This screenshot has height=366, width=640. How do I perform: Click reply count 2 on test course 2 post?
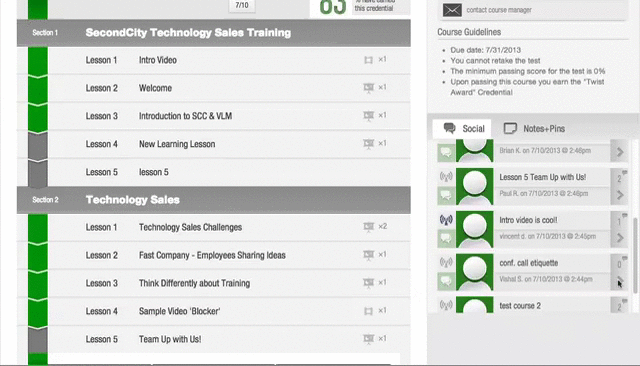tap(620, 306)
